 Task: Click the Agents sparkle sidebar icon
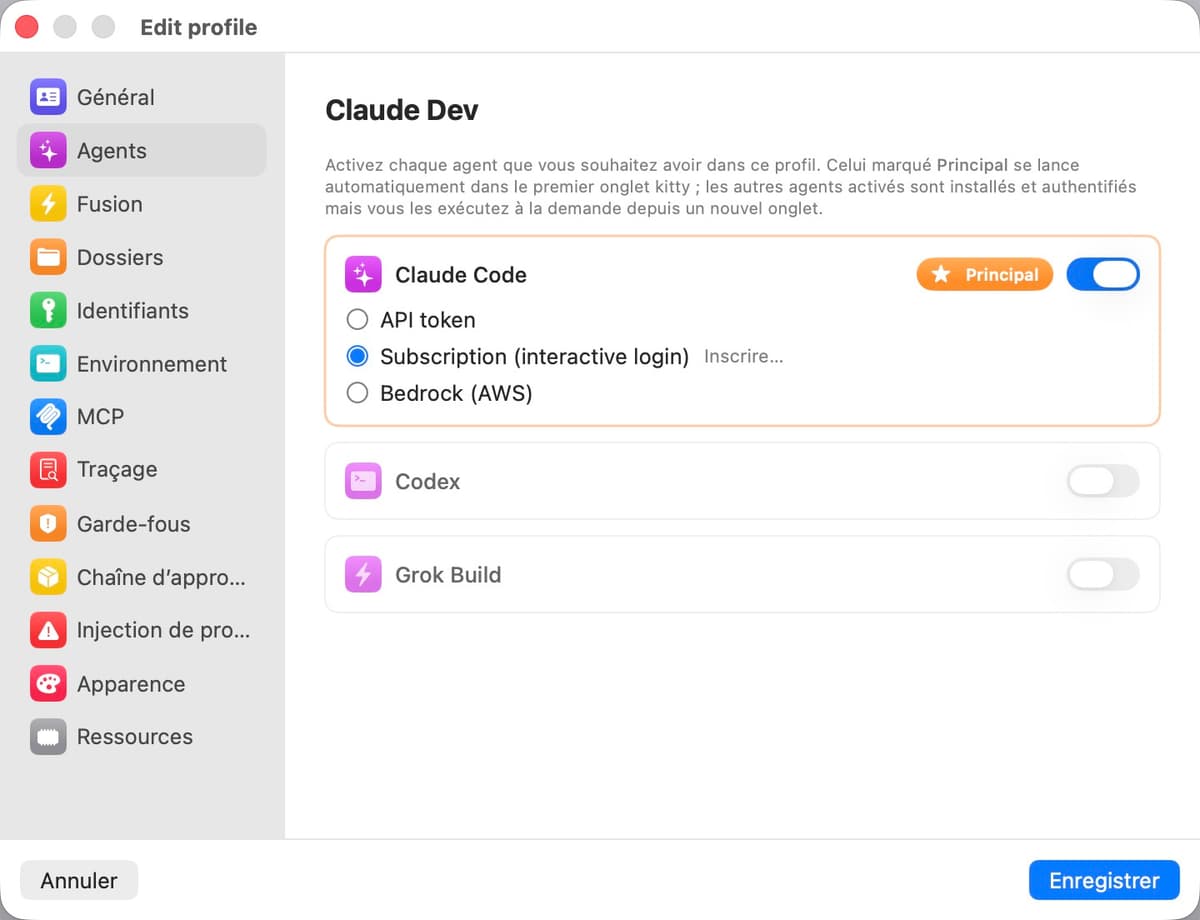[48, 151]
